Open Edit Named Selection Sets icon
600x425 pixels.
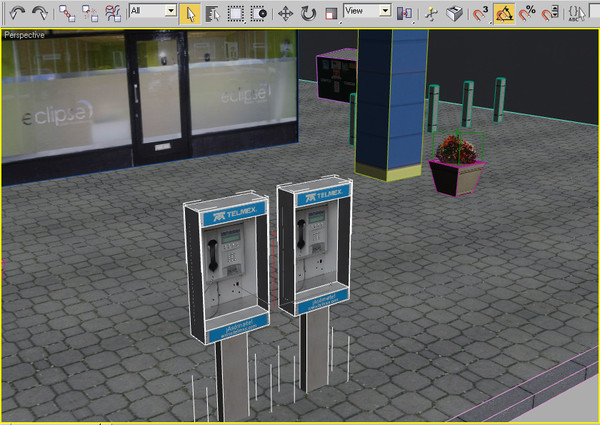click(577, 14)
